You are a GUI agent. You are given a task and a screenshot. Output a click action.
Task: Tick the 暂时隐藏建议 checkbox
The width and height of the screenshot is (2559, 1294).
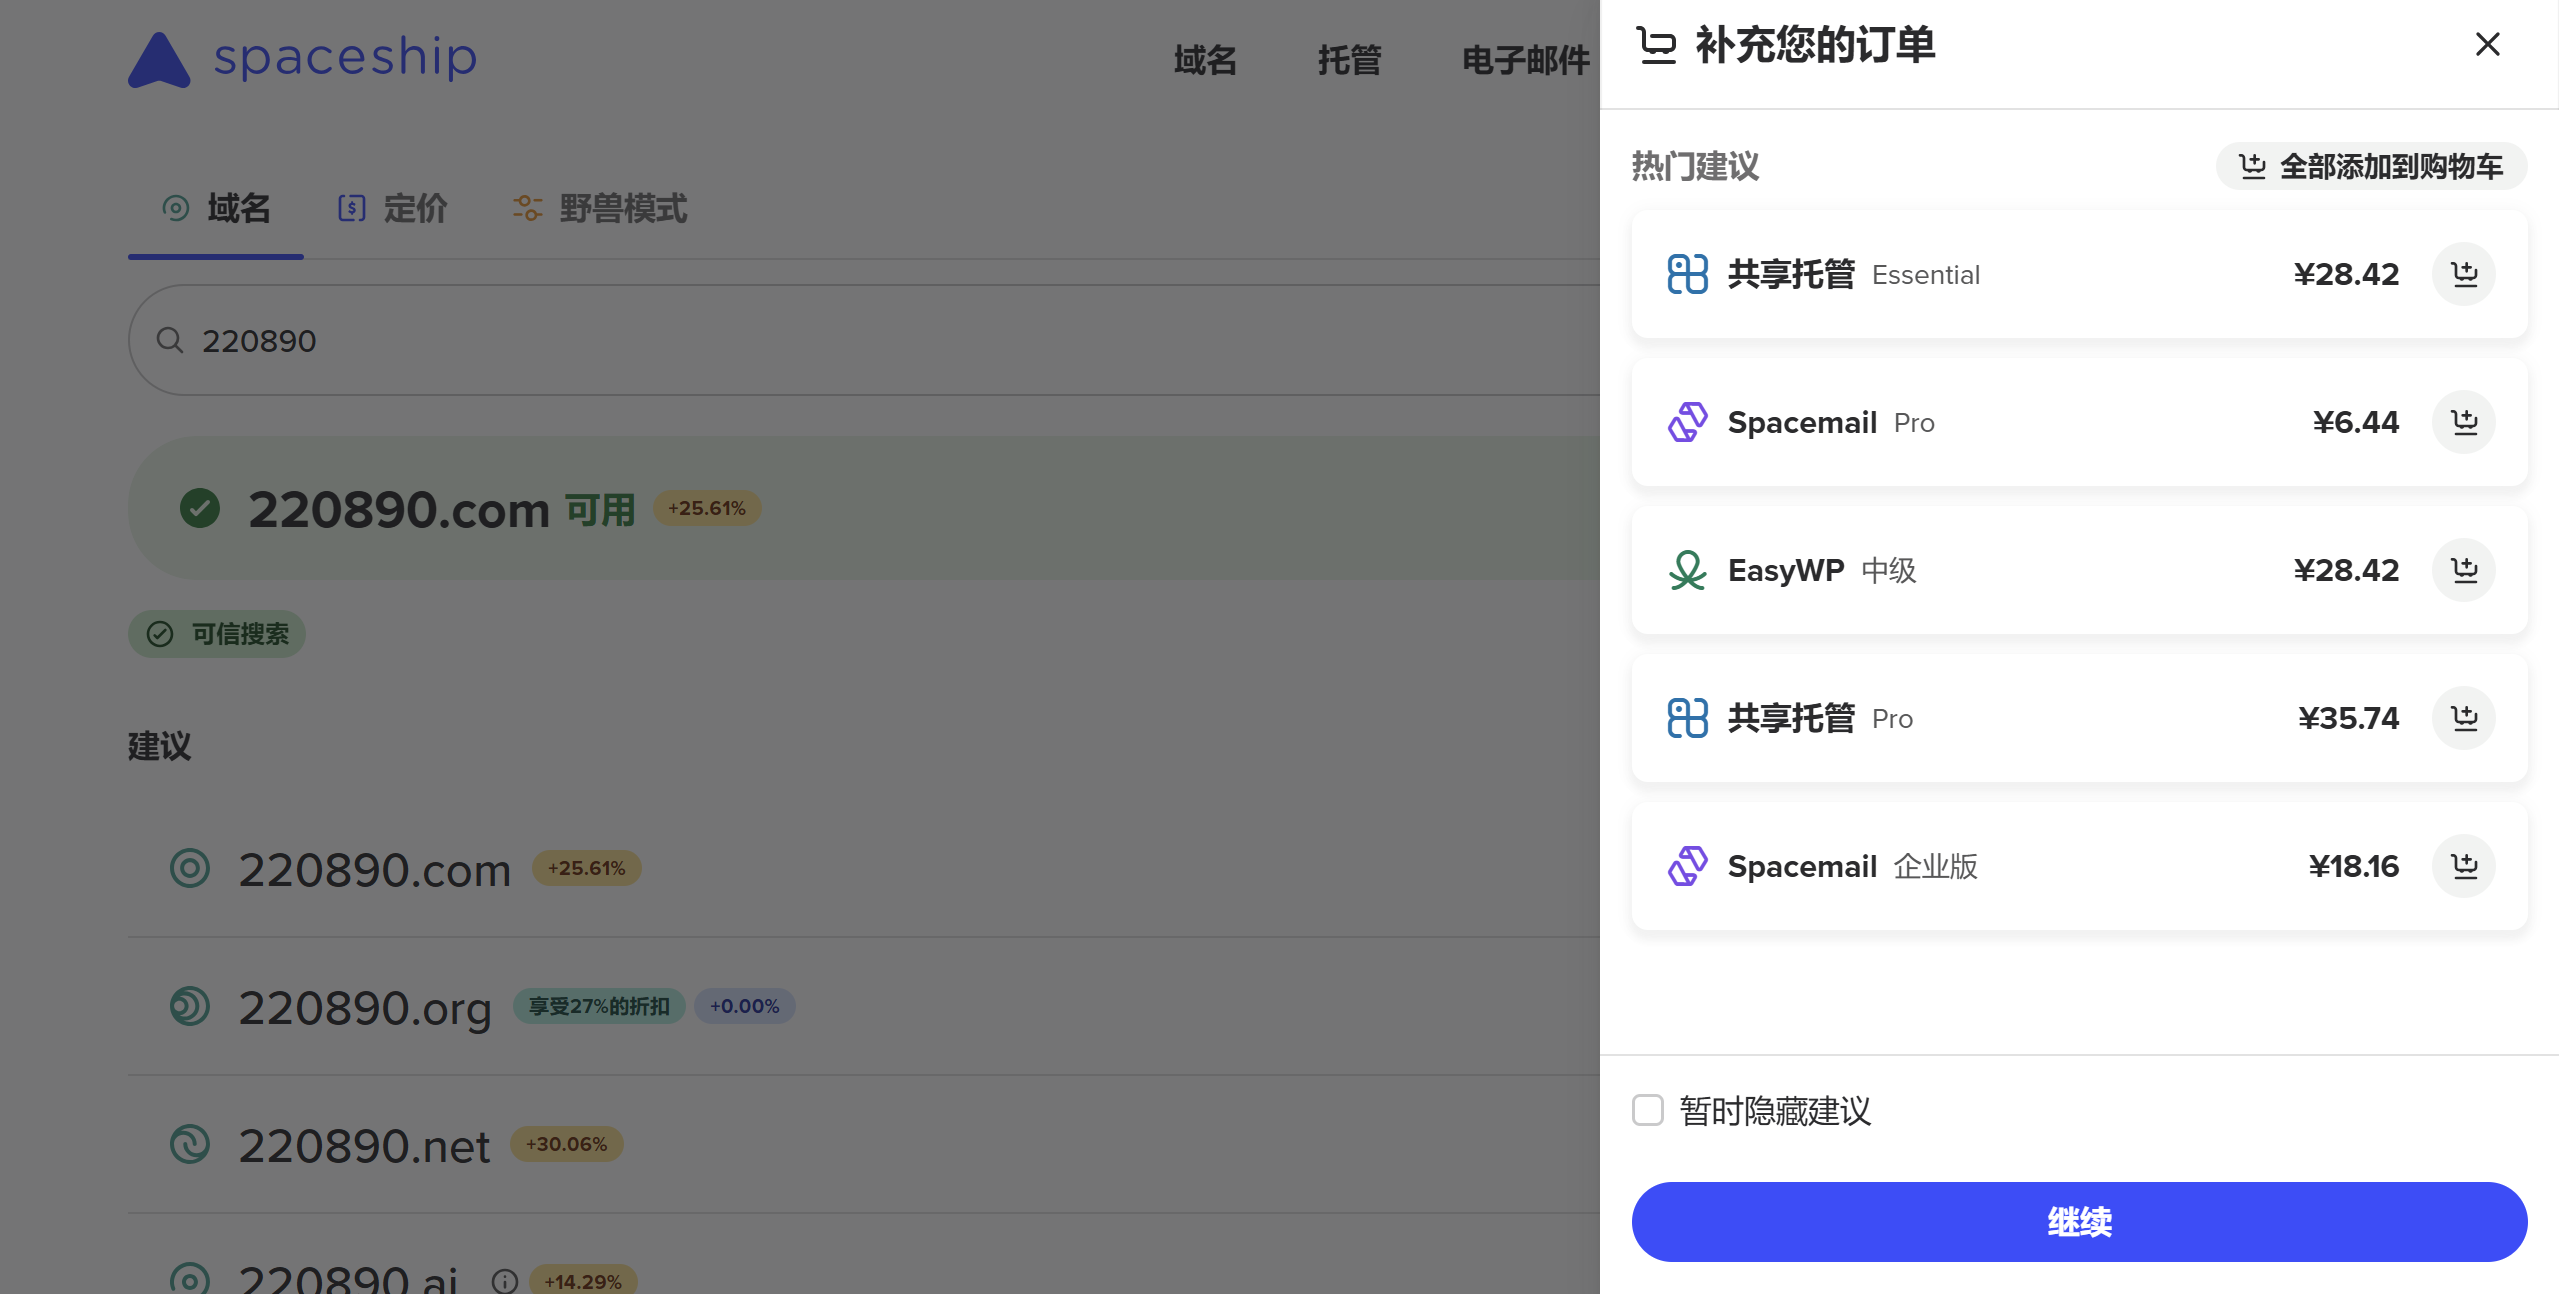pyautogui.click(x=1648, y=1110)
